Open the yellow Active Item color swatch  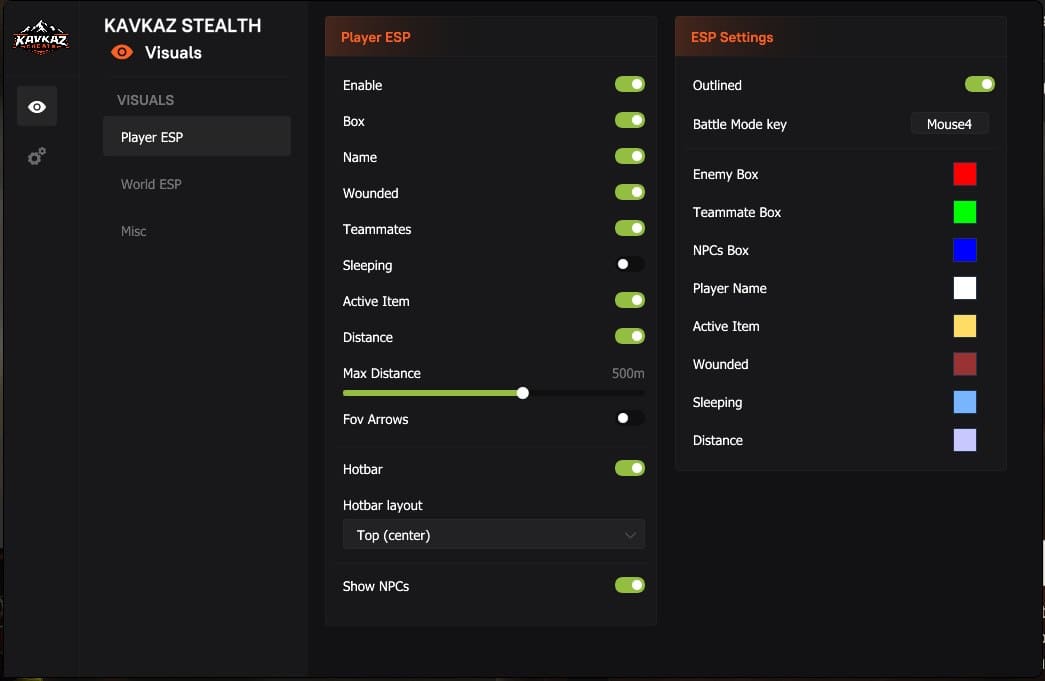click(964, 326)
